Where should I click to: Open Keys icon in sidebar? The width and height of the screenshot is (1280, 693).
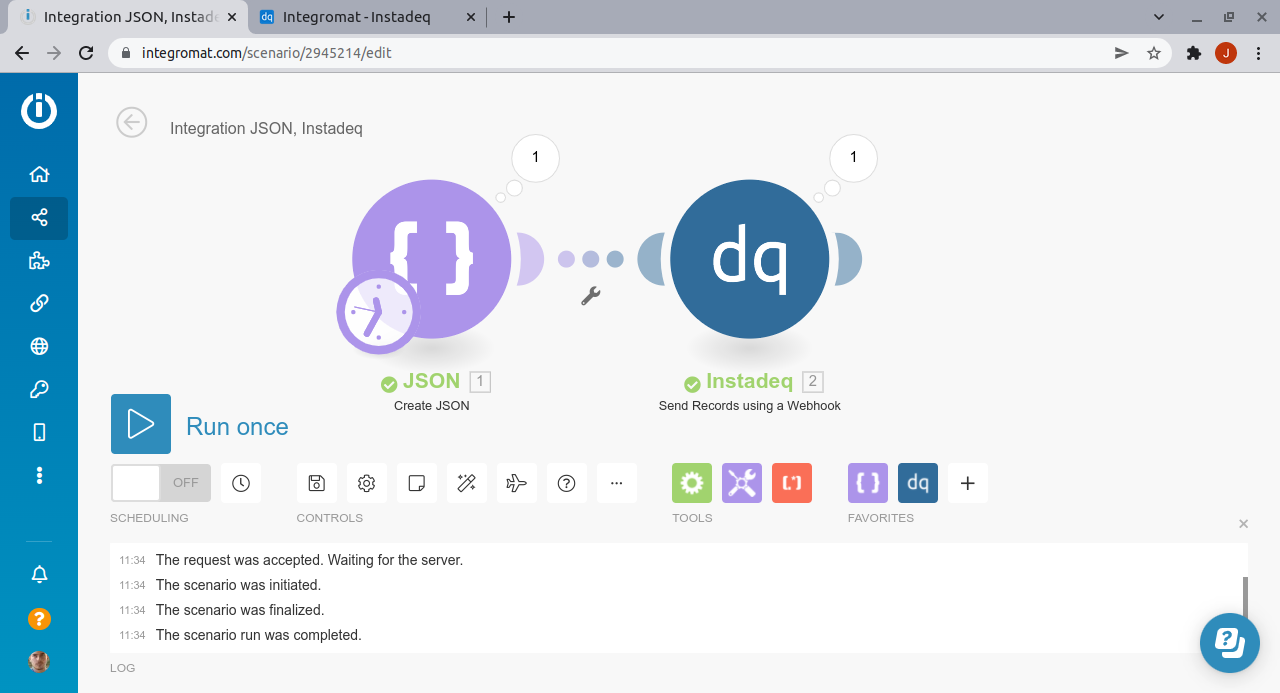pyautogui.click(x=39, y=389)
